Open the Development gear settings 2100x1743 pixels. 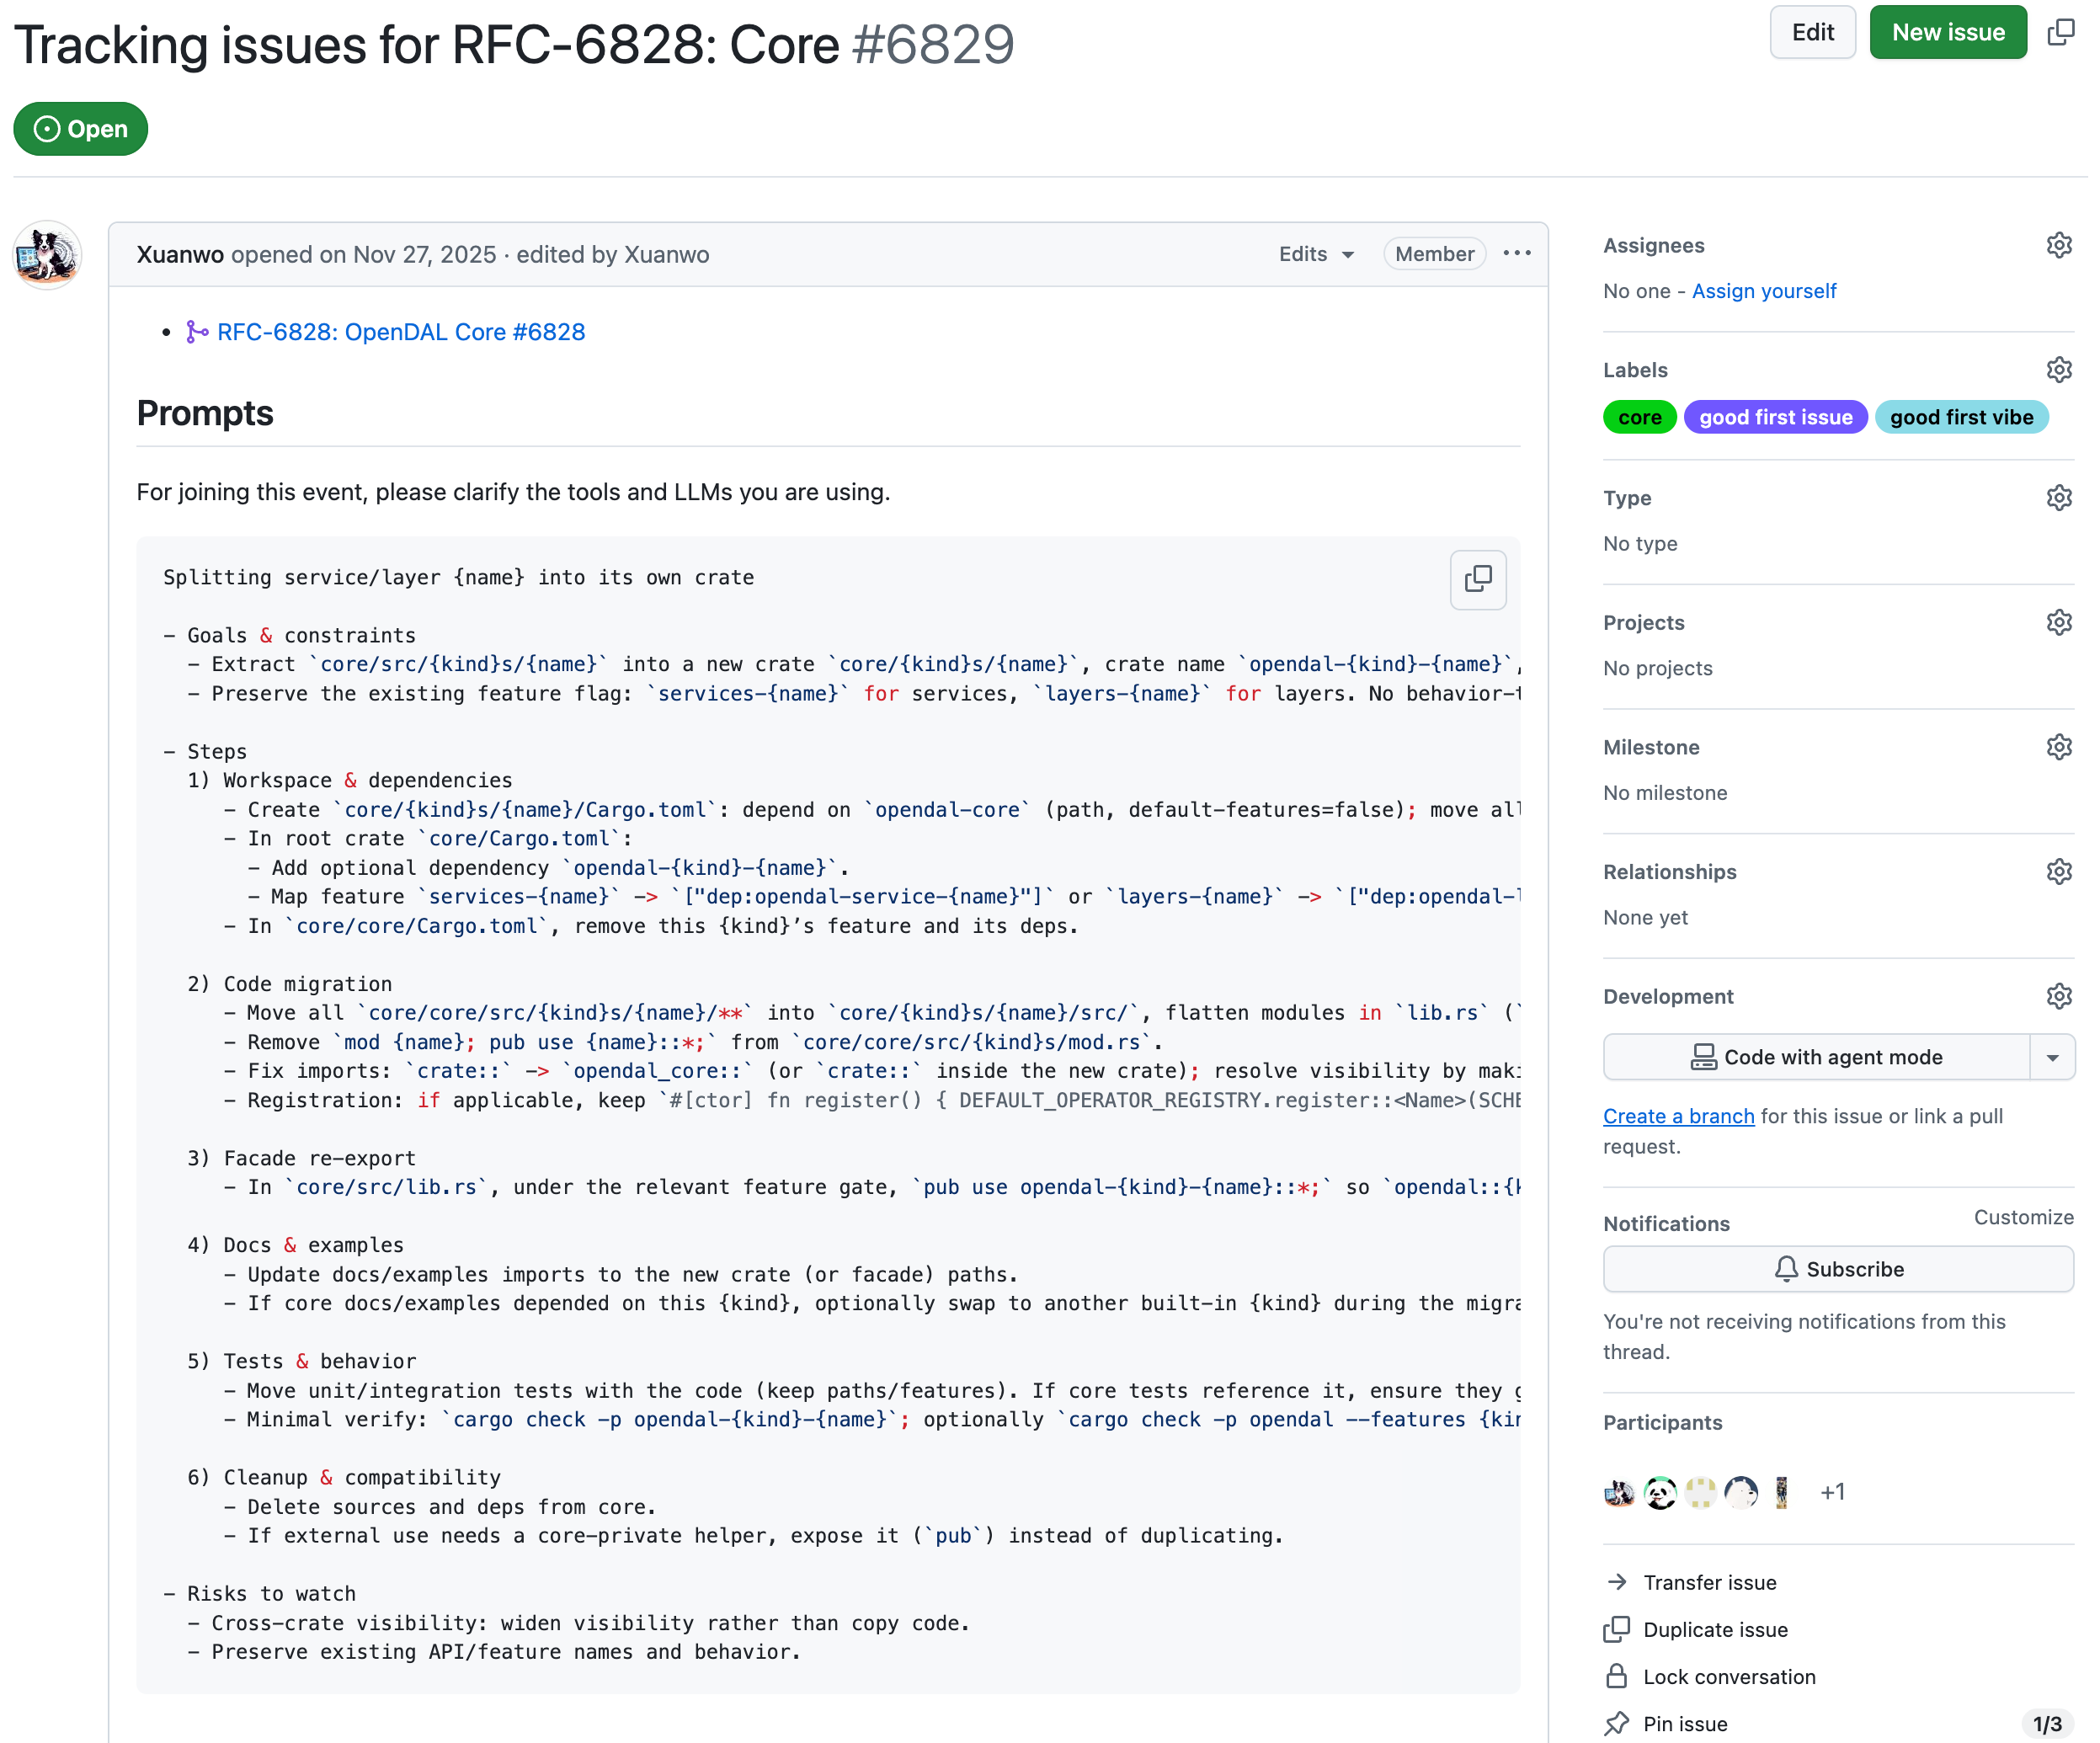(2058, 997)
